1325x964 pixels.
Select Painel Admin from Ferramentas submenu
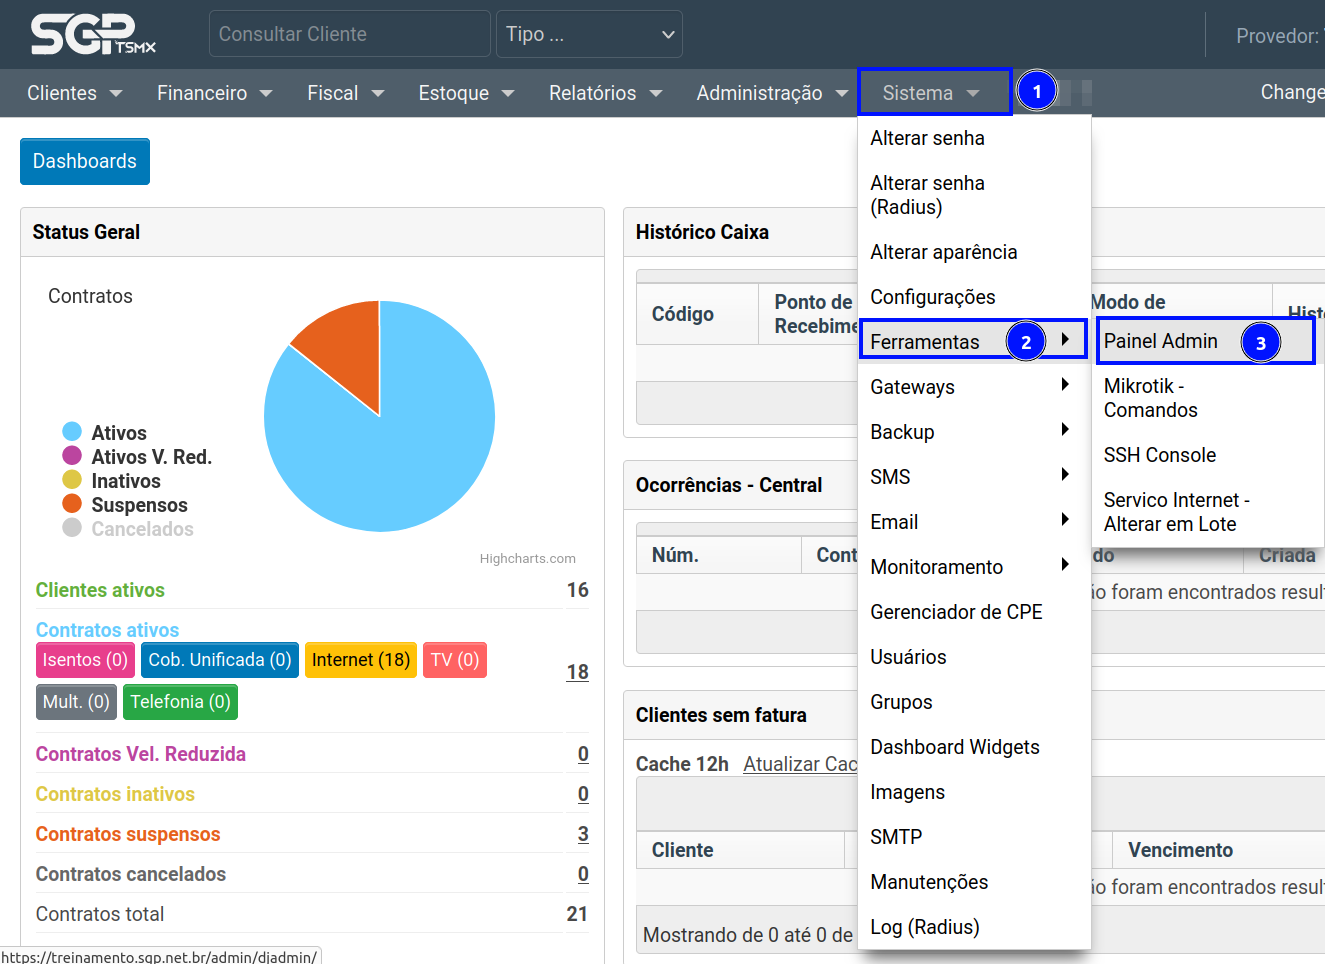pos(1160,341)
